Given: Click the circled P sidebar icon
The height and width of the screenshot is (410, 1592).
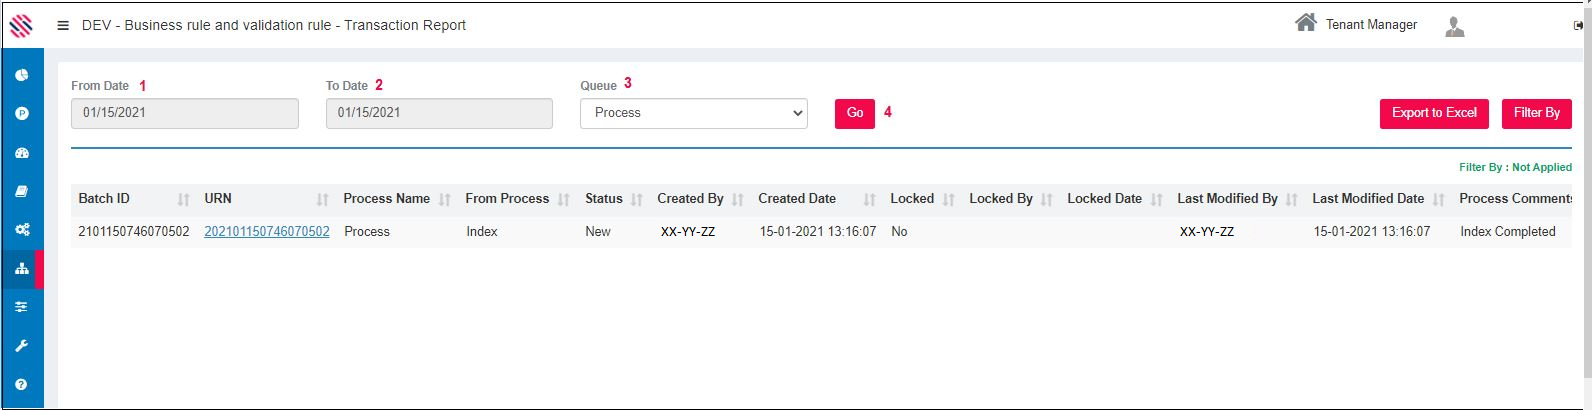Looking at the screenshot, I should (21, 114).
